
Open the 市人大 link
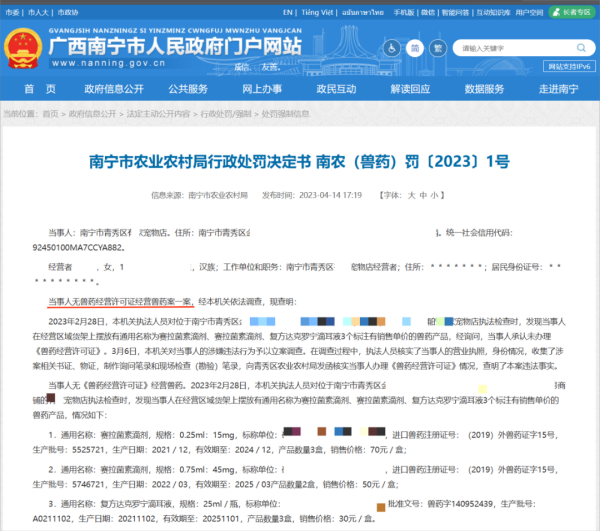tap(38, 13)
